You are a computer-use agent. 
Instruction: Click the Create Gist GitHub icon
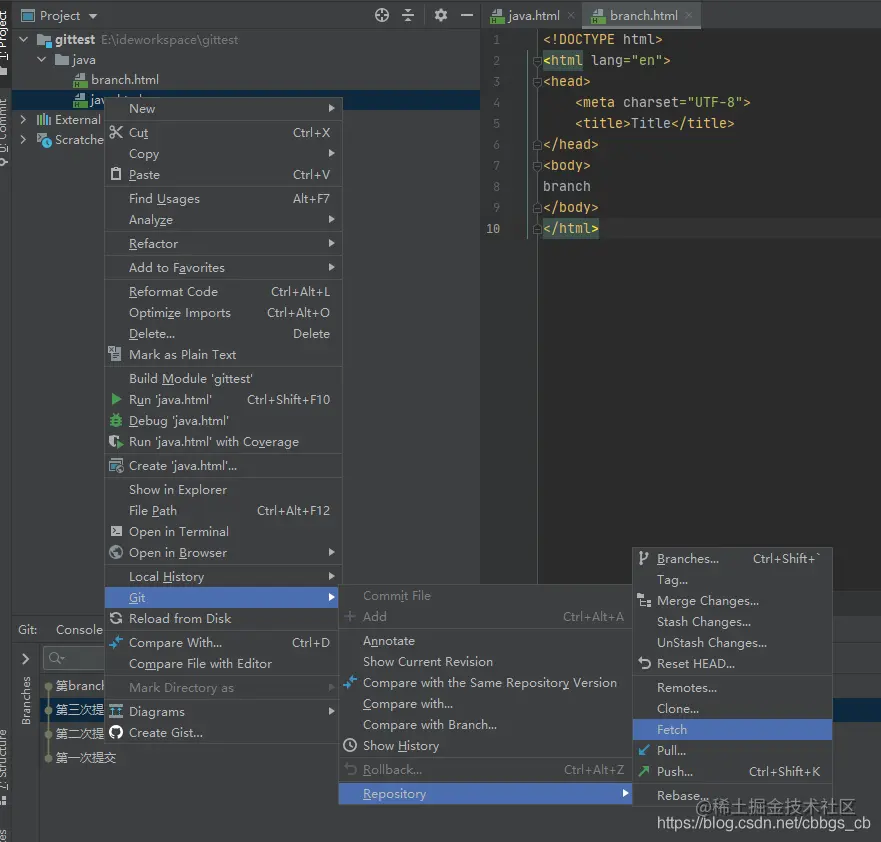116,732
